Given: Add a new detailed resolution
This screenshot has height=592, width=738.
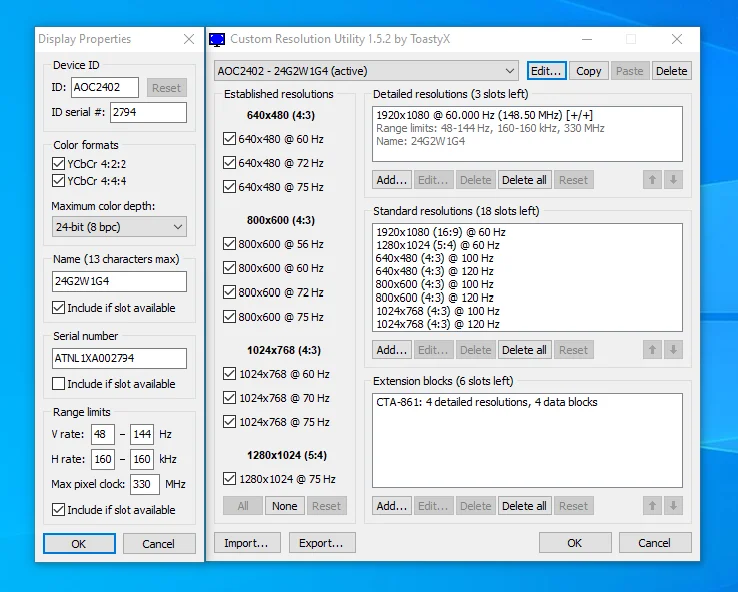Looking at the screenshot, I should click(392, 180).
